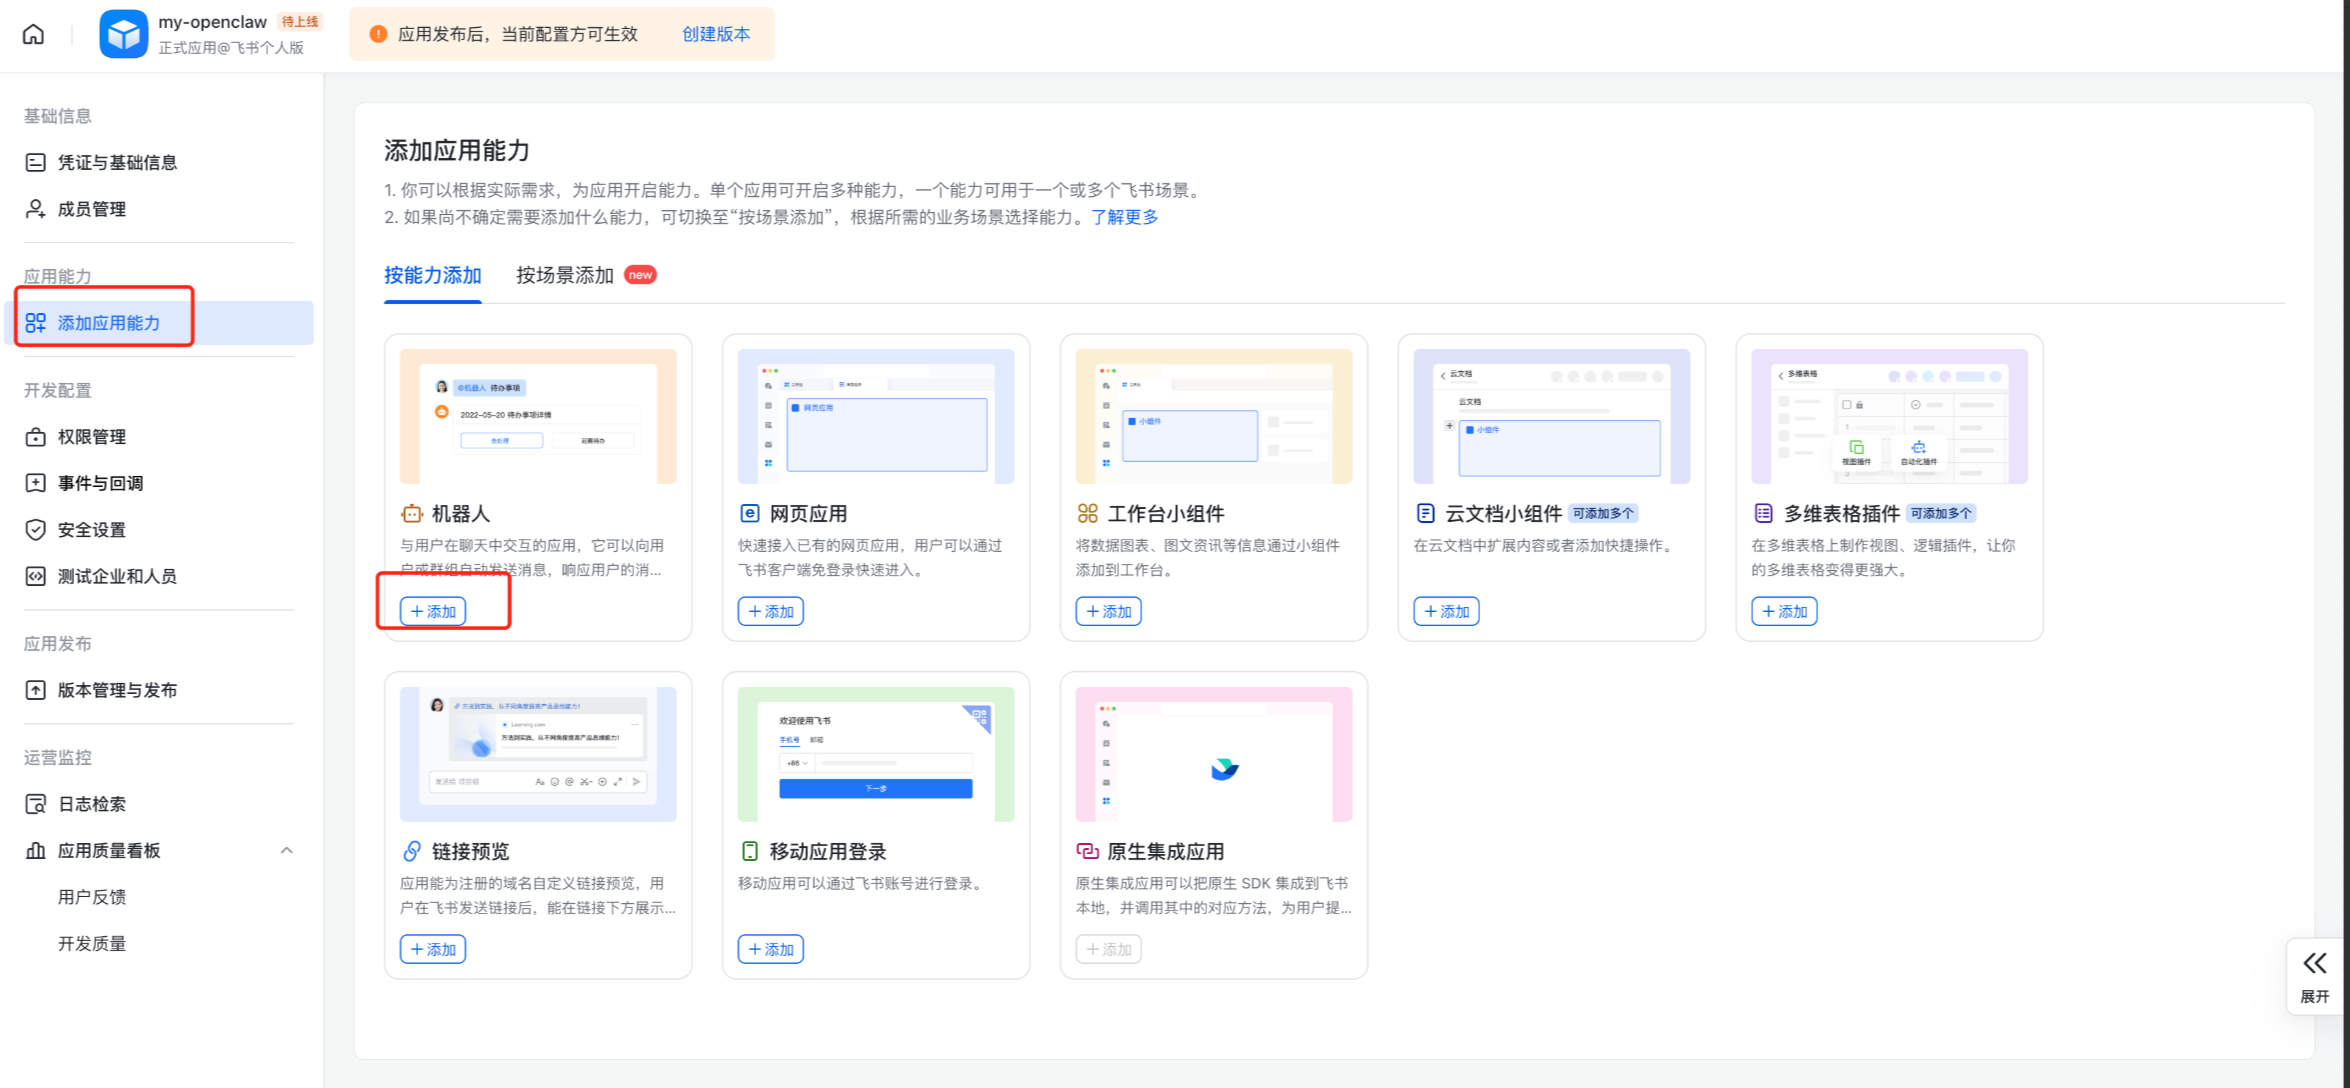The width and height of the screenshot is (2350, 1088).
Task: Collapse the 应用质量看板 section chevron
Action: click(x=287, y=851)
